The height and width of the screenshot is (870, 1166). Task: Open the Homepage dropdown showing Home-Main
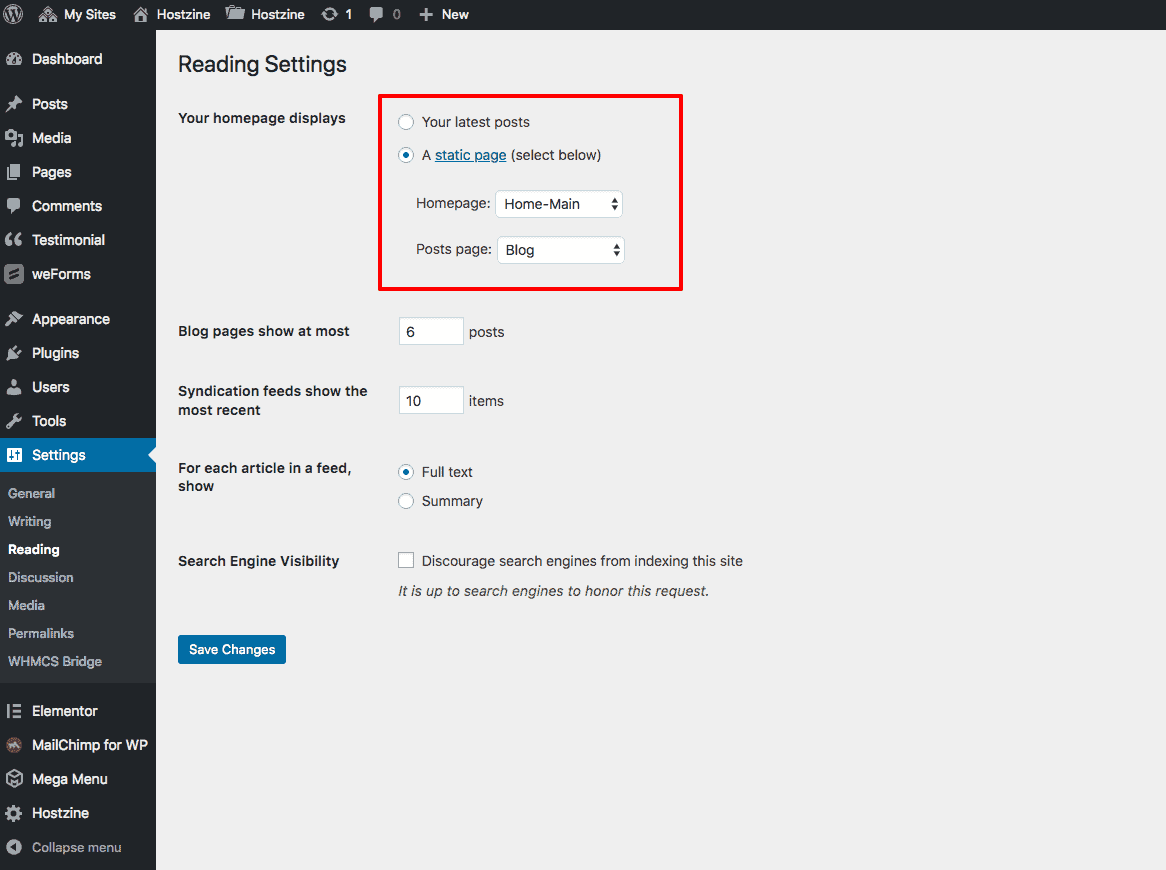559,204
